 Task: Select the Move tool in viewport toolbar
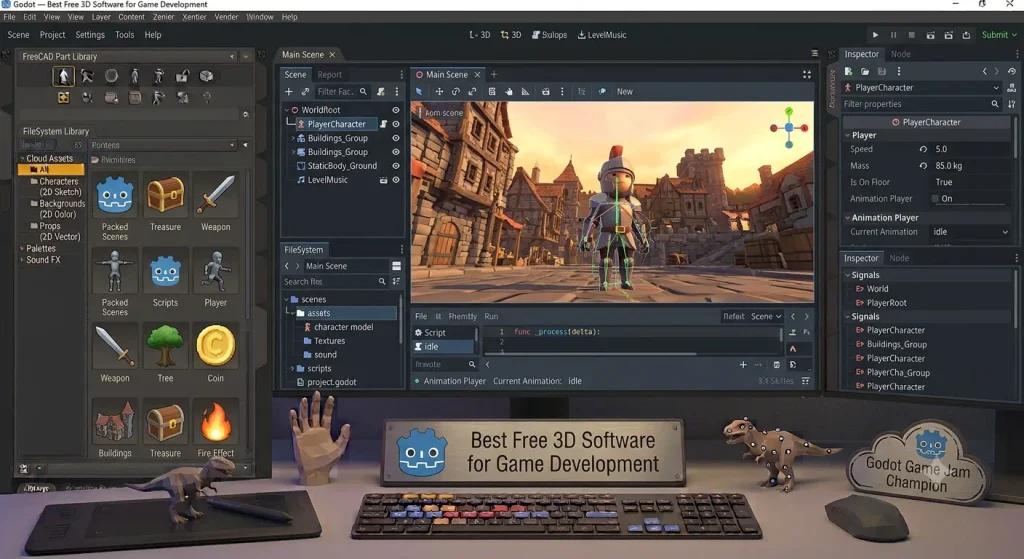tap(439, 91)
